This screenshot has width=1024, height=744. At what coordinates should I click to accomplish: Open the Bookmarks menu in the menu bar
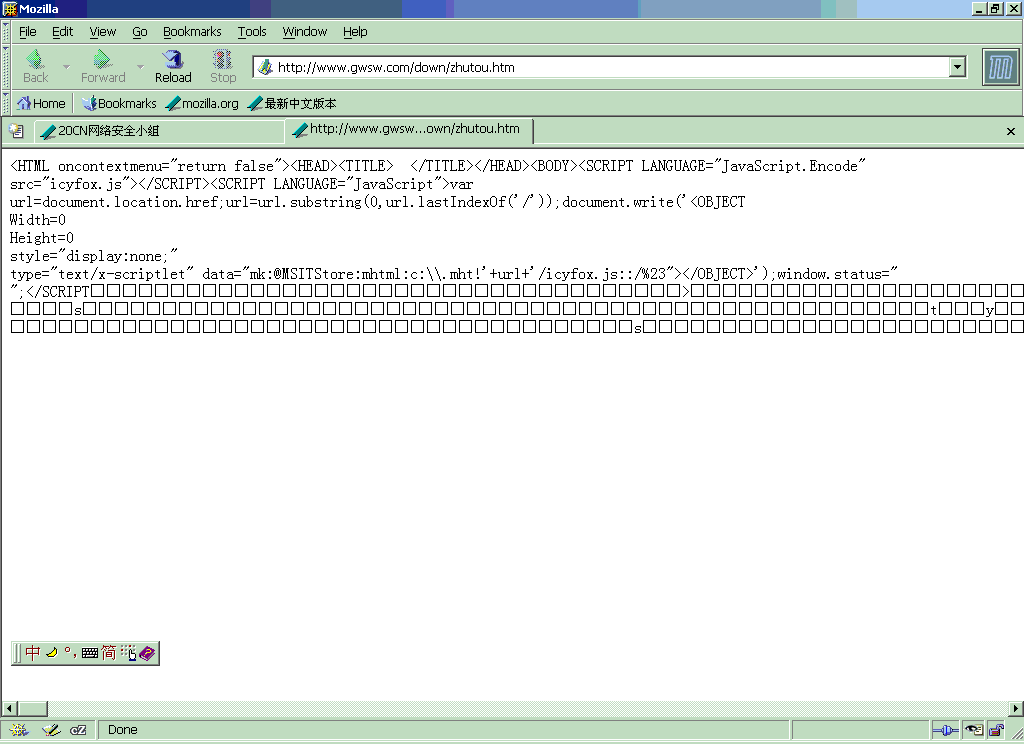tap(192, 31)
